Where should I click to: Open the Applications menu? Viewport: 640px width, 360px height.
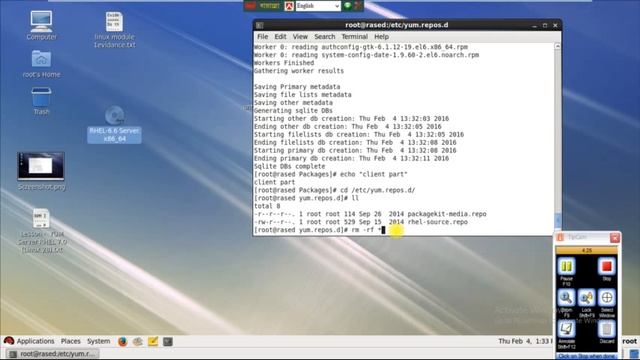tap(35, 341)
